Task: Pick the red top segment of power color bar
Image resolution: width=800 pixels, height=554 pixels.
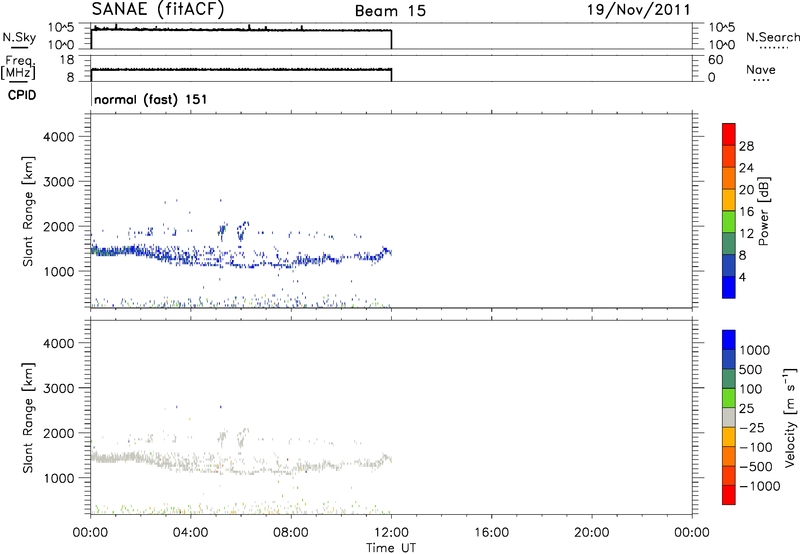Action: click(729, 134)
